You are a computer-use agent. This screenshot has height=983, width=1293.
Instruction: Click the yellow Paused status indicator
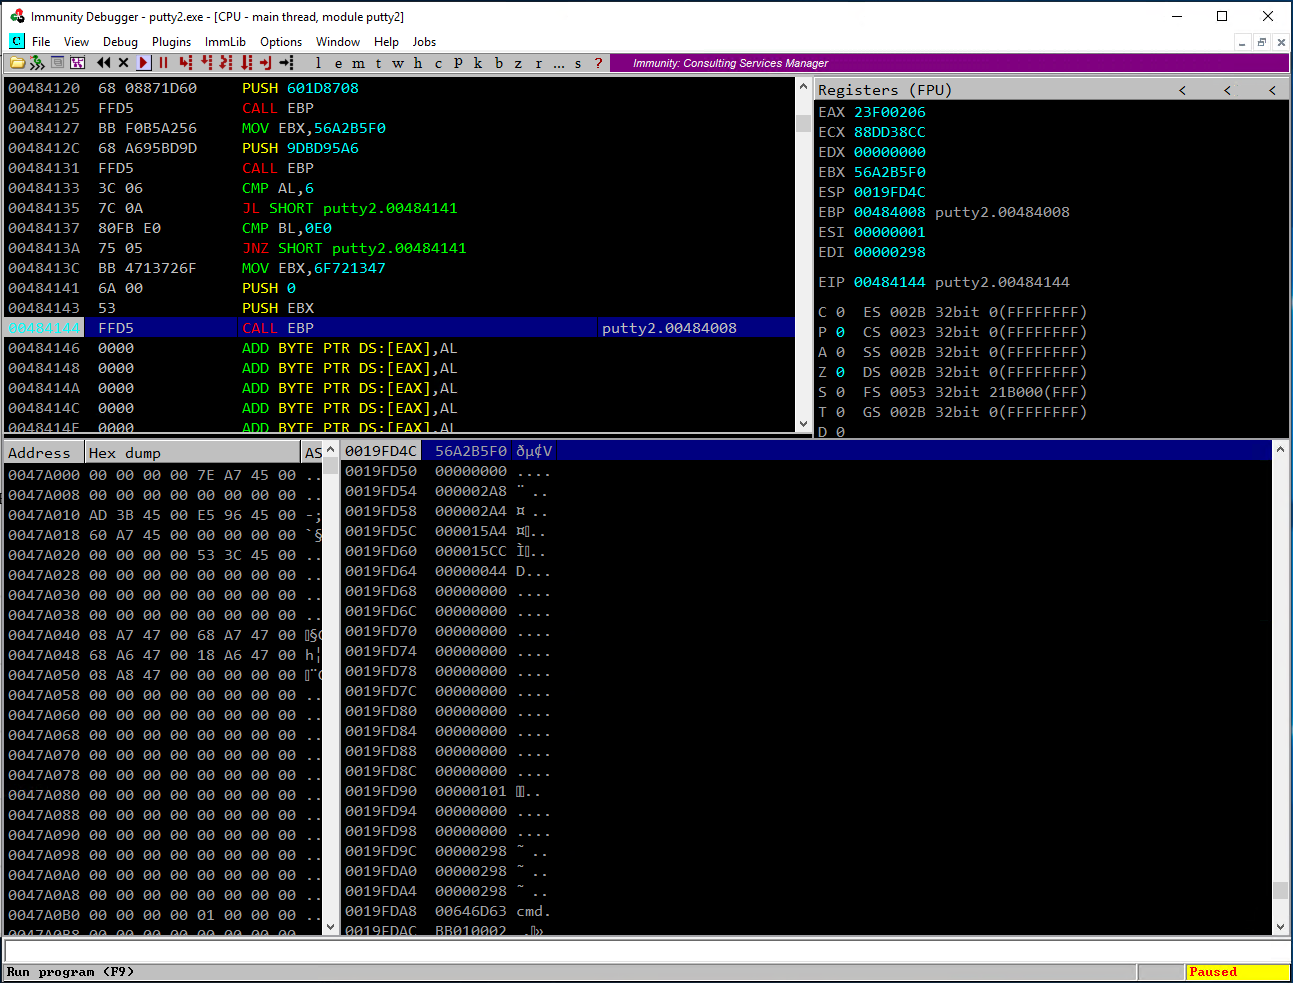tap(1237, 972)
